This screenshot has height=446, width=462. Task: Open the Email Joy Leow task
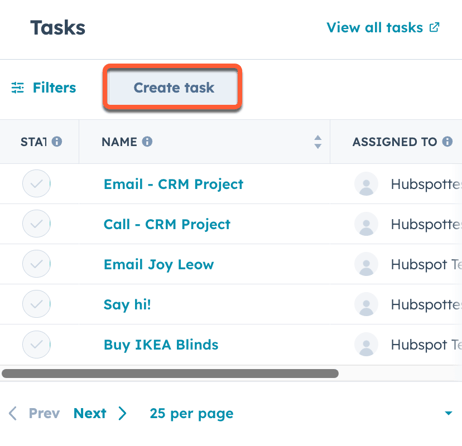click(x=159, y=265)
